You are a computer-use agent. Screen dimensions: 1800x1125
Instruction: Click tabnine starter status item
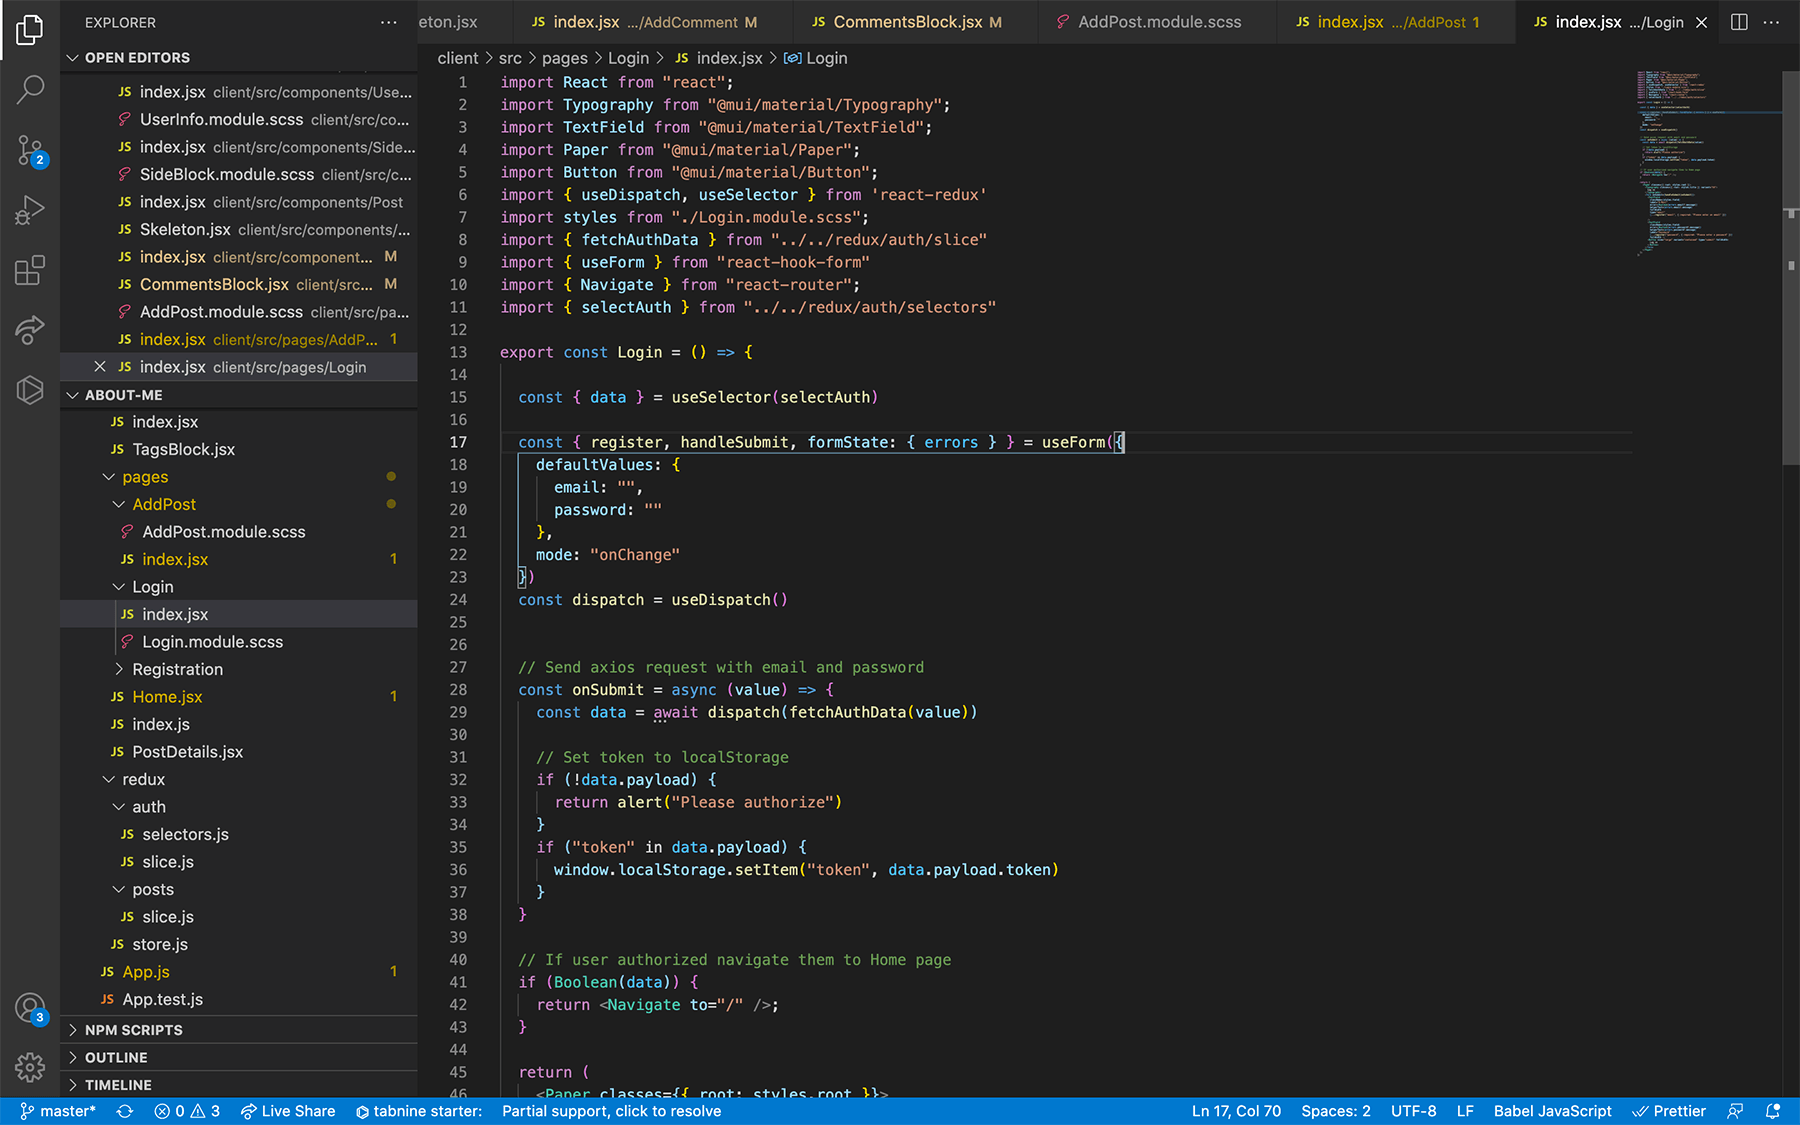(x=419, y=1111)
